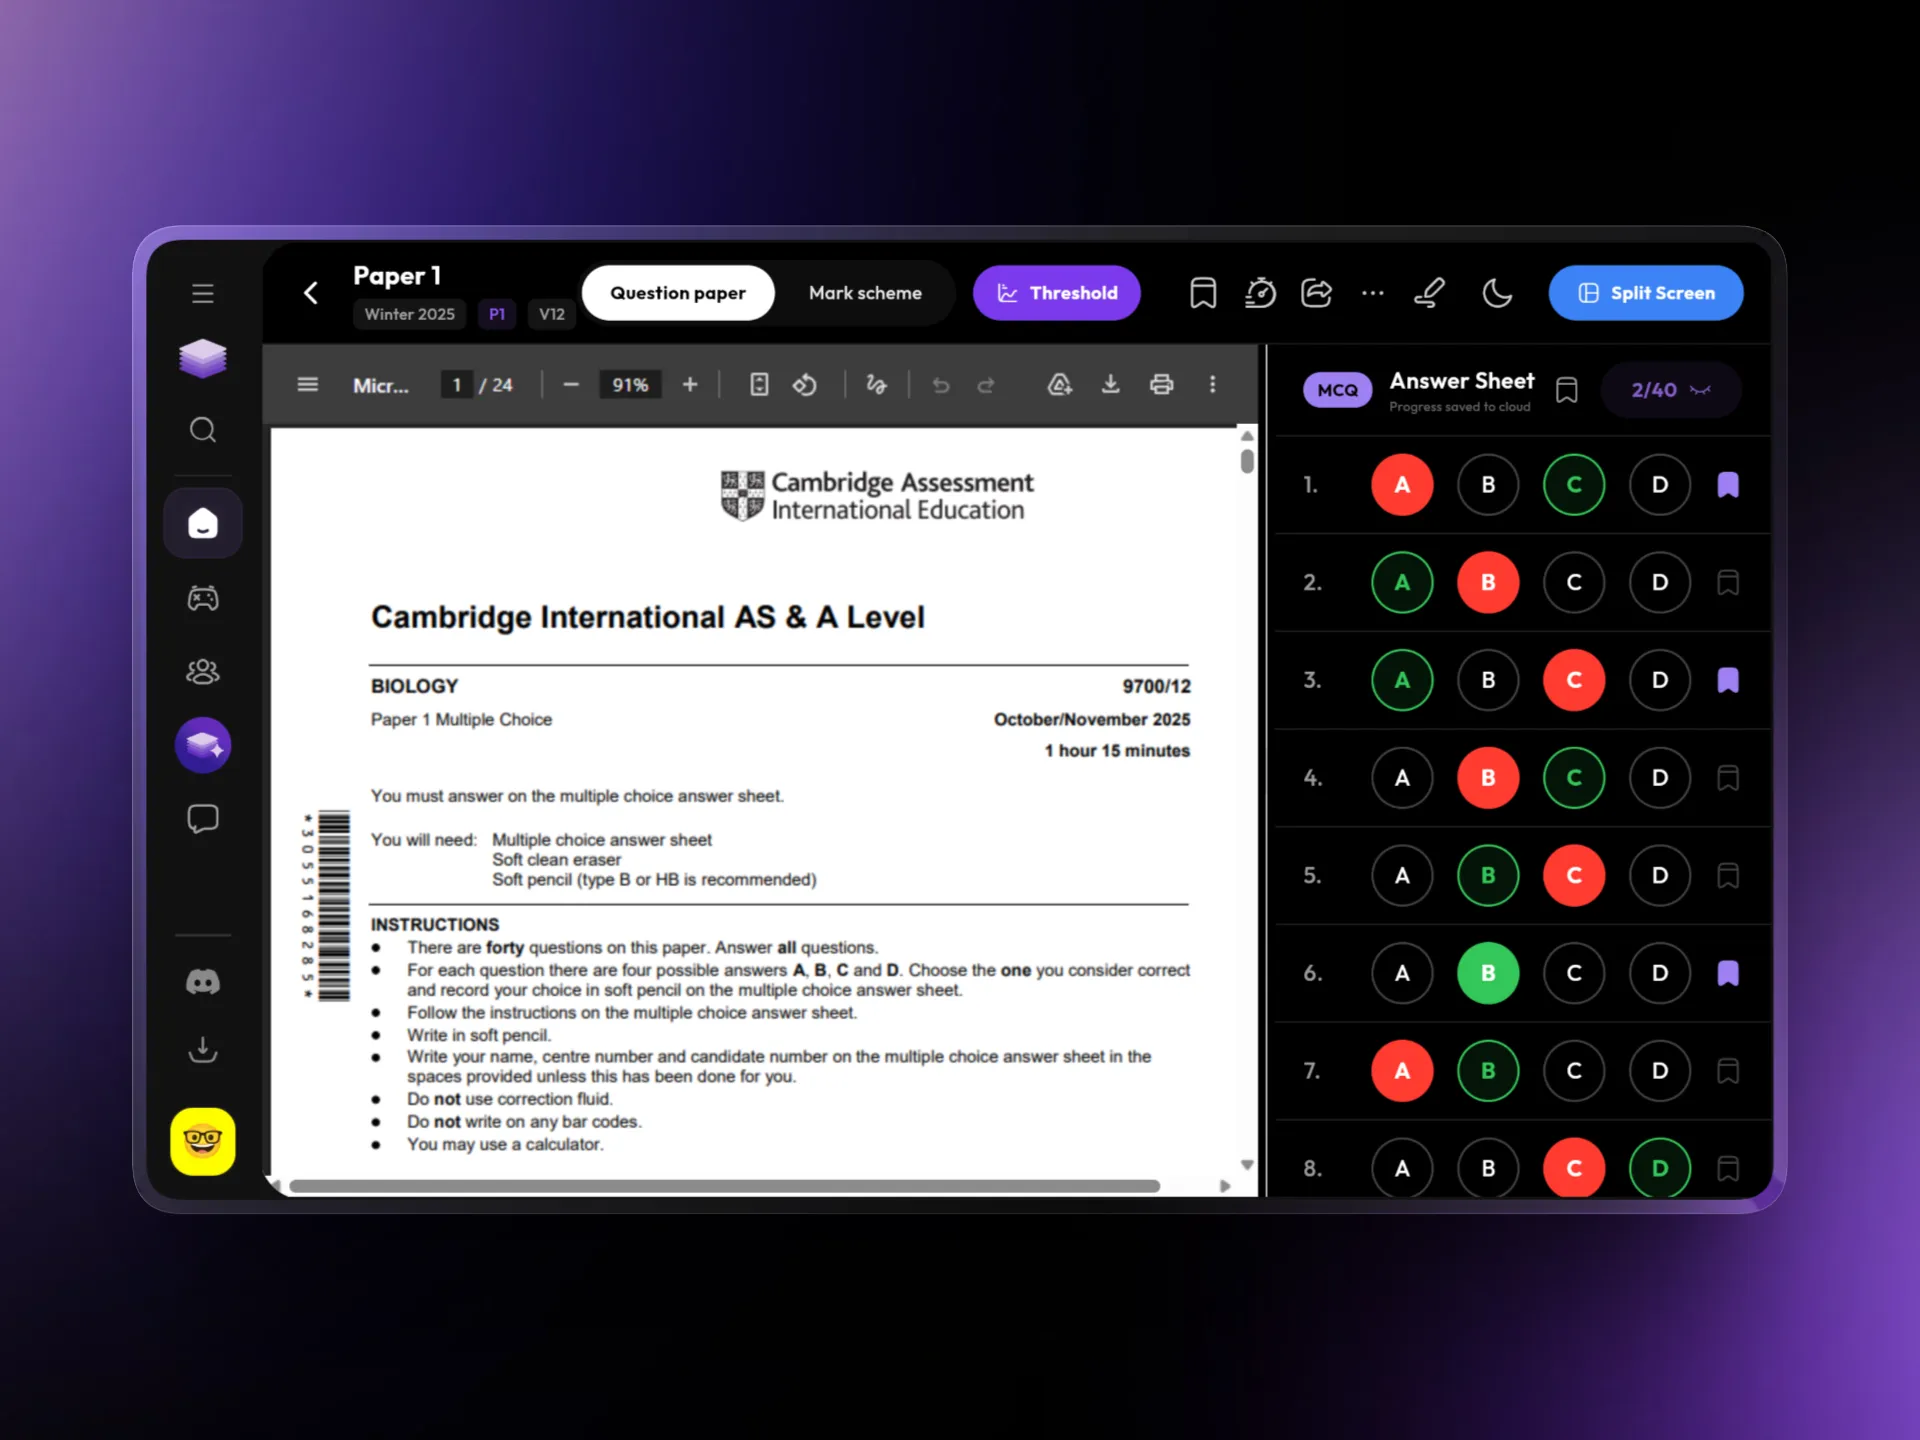
Task: Click the search icon in sidebar
Action: [203, 430]
